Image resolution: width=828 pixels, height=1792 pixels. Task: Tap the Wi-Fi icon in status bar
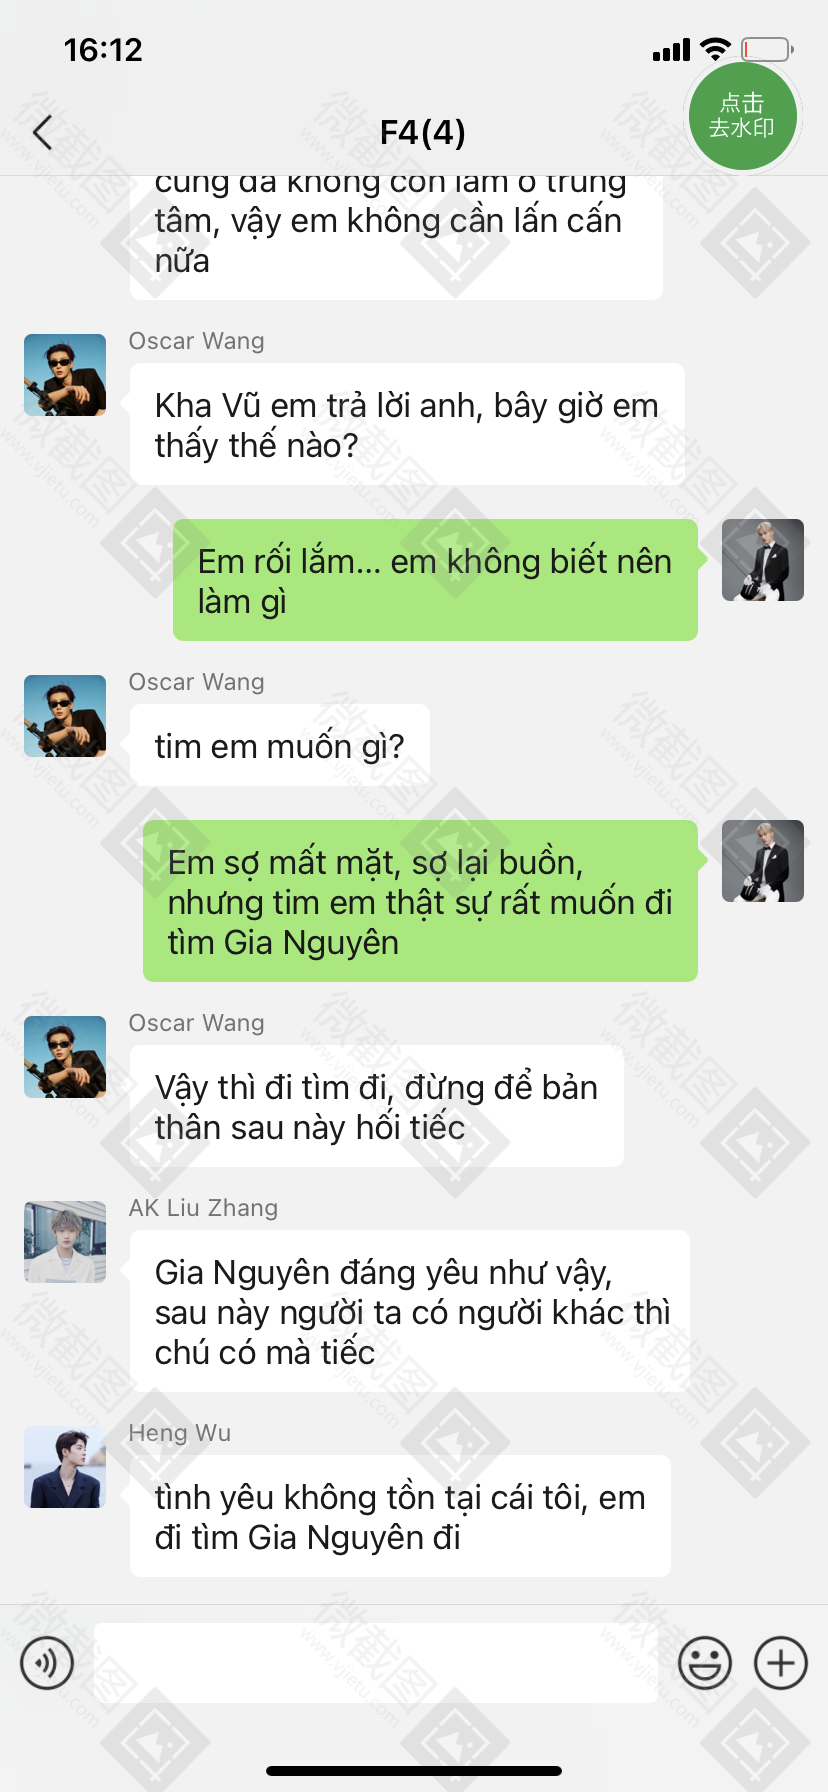[x=716, y=49]
